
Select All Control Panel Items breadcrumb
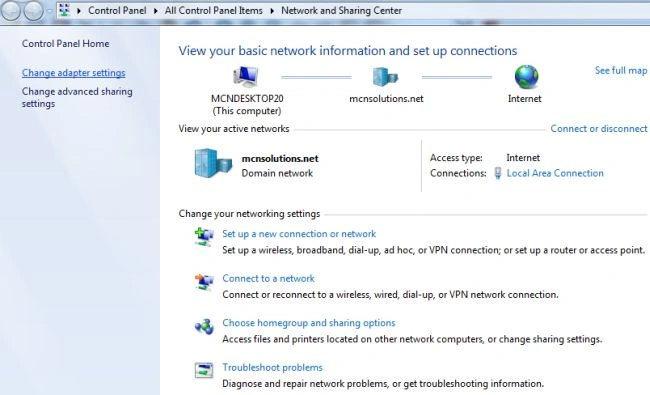213,10
